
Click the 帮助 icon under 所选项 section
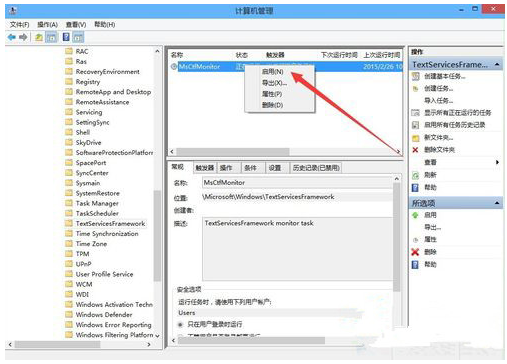415,265
